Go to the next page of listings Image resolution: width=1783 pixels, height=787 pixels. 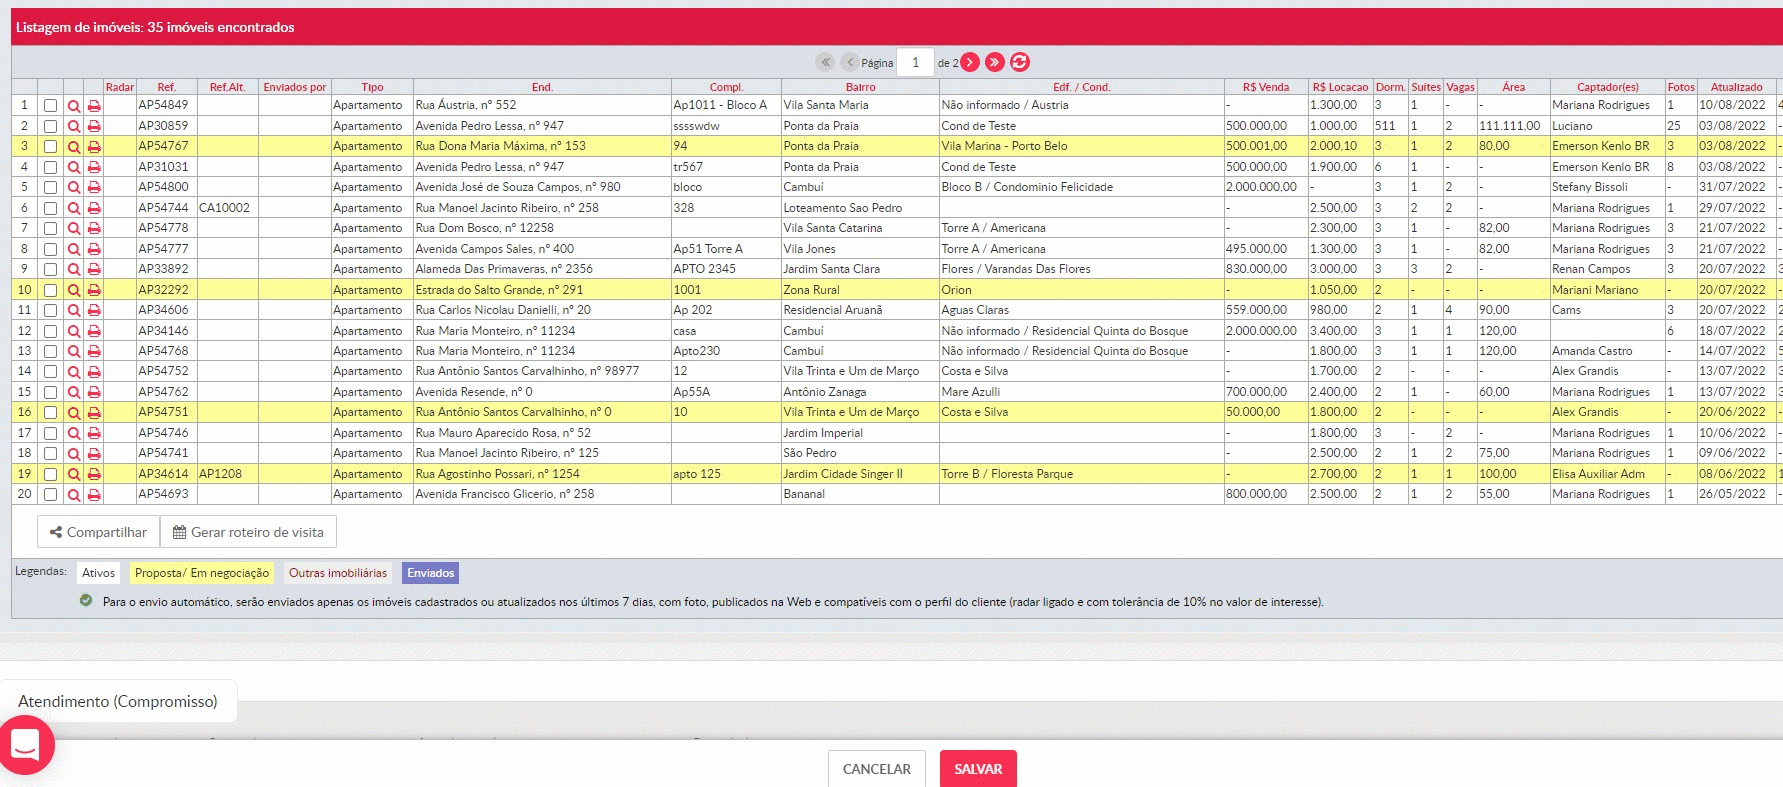pos(970,62)
